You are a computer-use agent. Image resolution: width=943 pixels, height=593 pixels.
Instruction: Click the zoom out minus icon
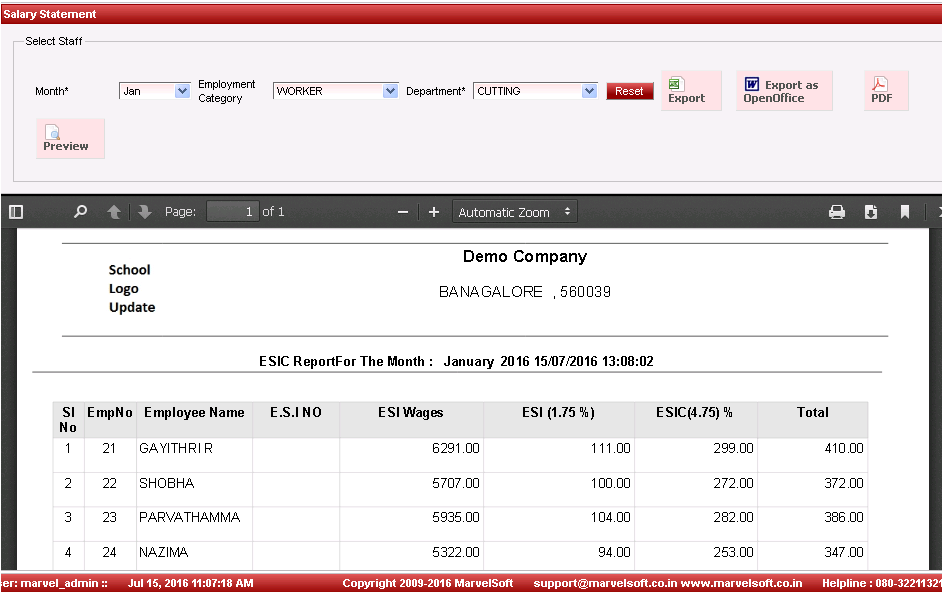pos(403,212)
